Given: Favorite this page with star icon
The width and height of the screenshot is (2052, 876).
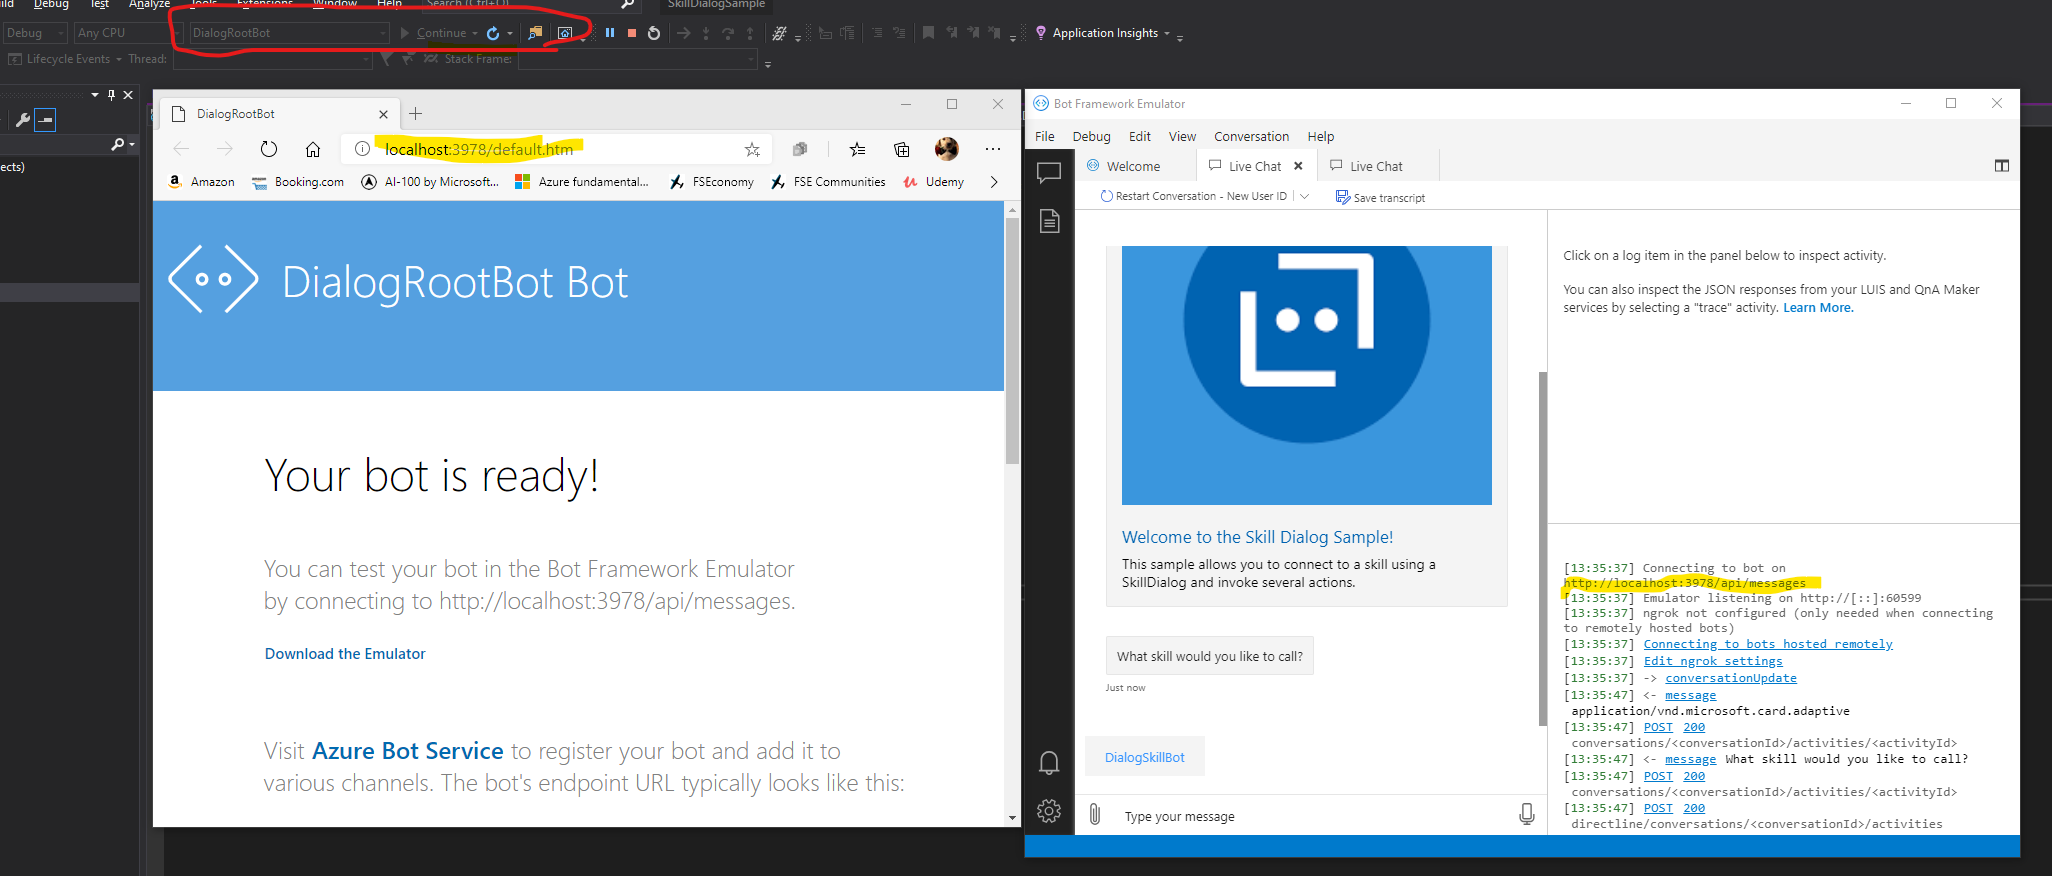Looking at the screenshot, I should pos(752,150).
